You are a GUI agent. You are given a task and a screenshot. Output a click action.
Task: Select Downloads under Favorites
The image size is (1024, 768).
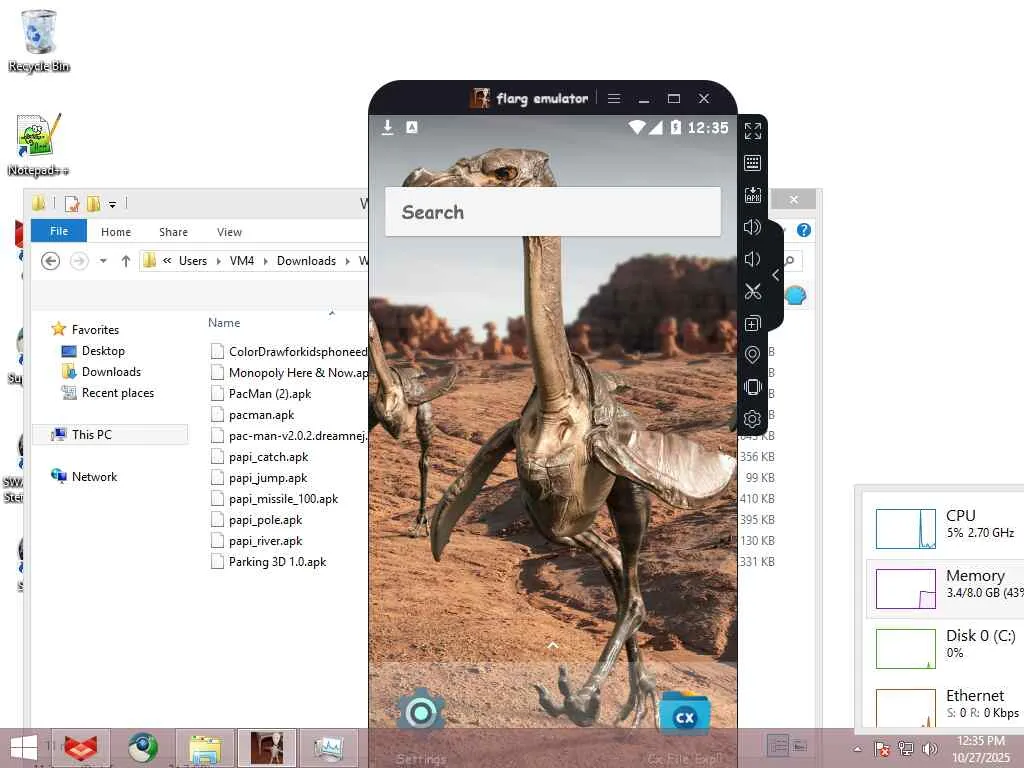pos(111,372)
